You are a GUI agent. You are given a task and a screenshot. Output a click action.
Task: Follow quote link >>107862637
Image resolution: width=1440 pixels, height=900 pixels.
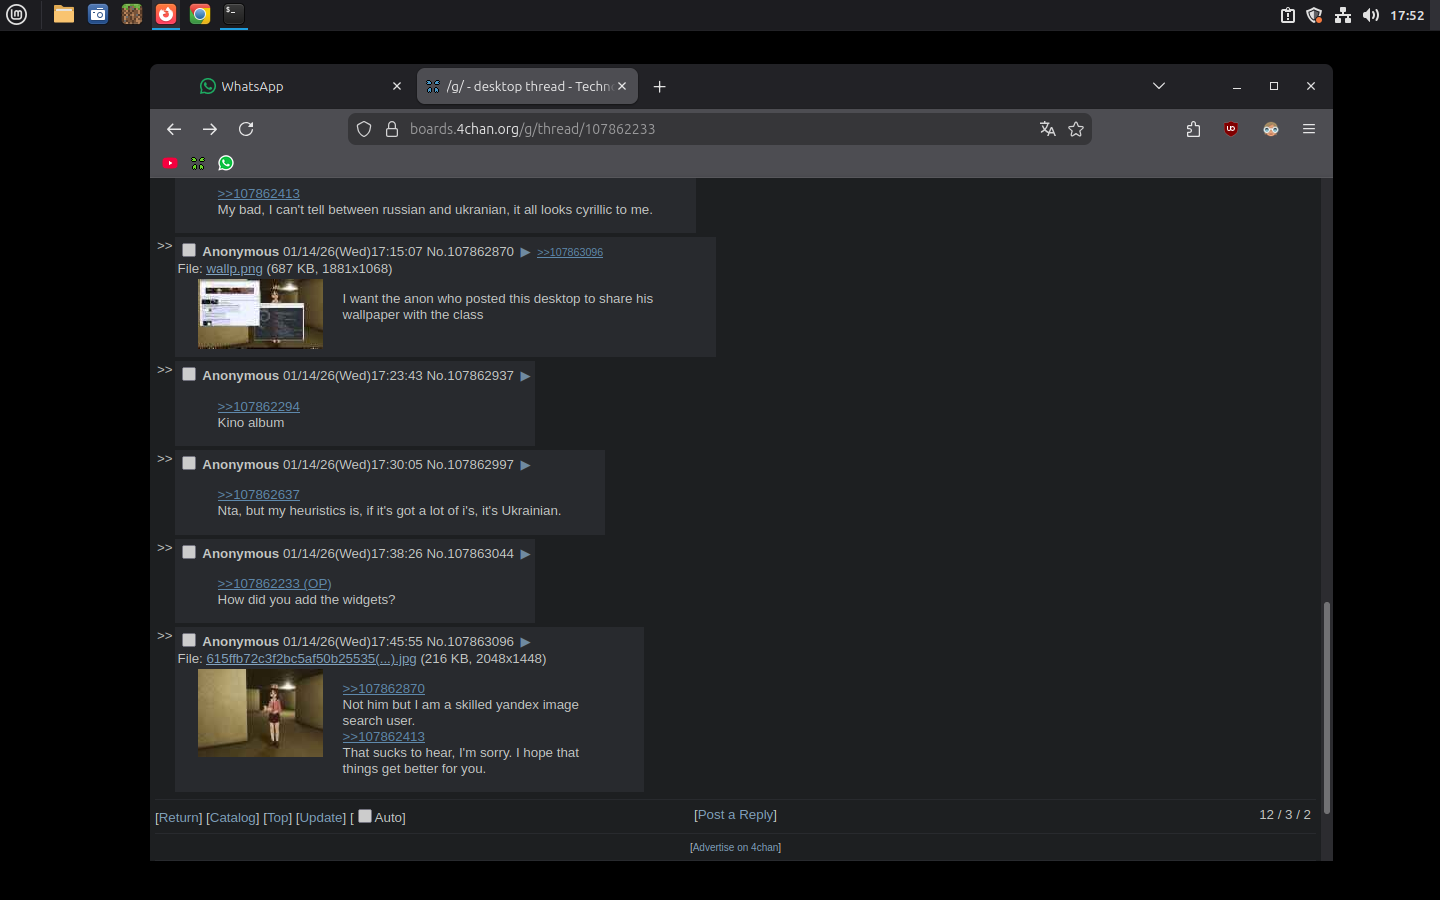point(259,495)
